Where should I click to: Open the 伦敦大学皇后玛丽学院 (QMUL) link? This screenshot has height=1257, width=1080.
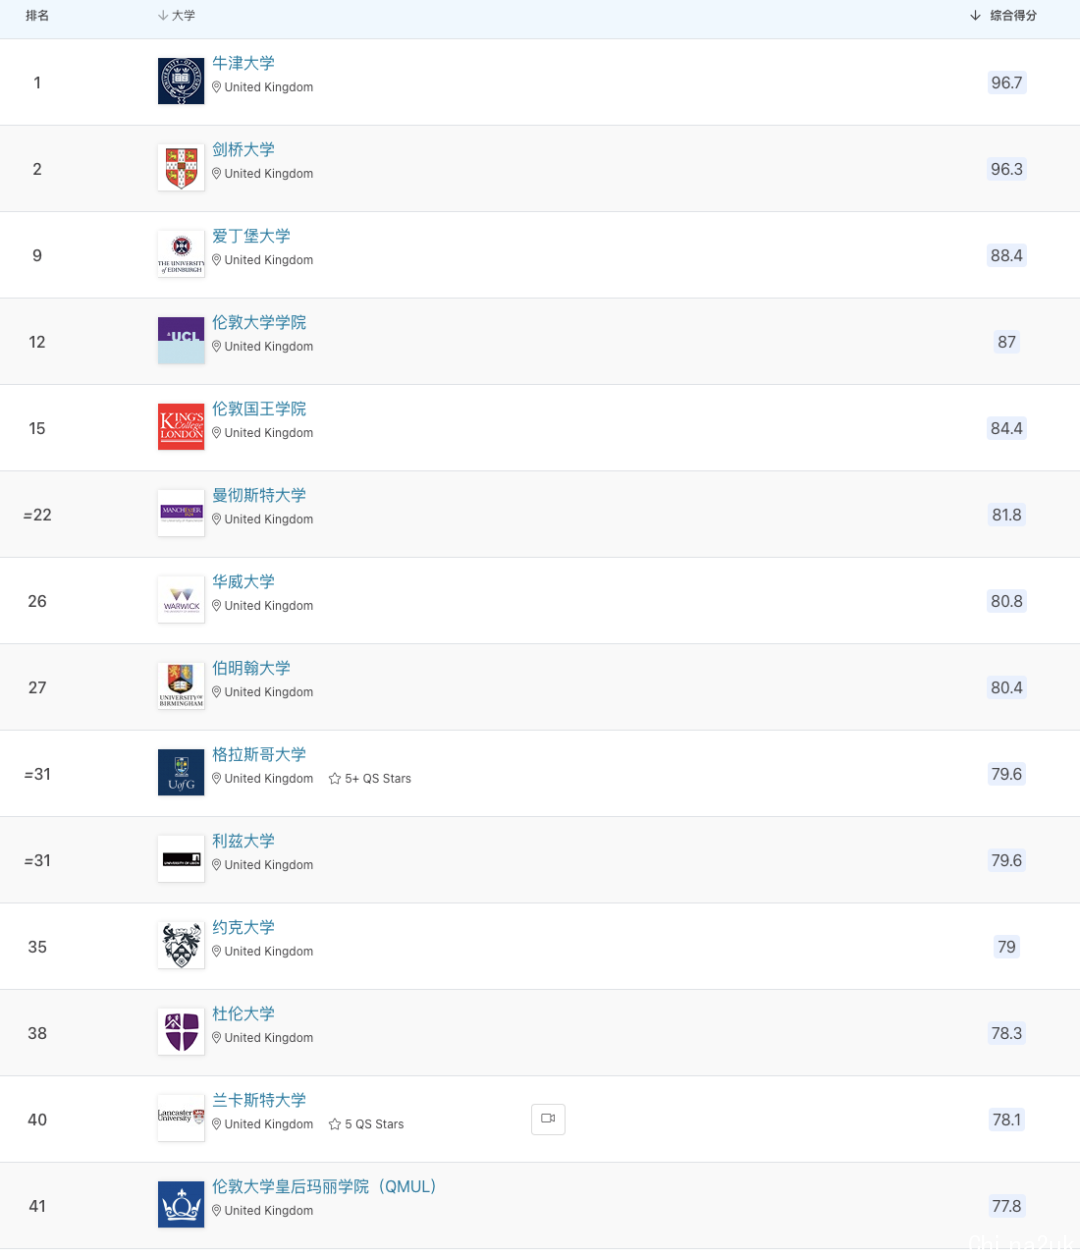pyautogui.click(x=325, y=1187)
